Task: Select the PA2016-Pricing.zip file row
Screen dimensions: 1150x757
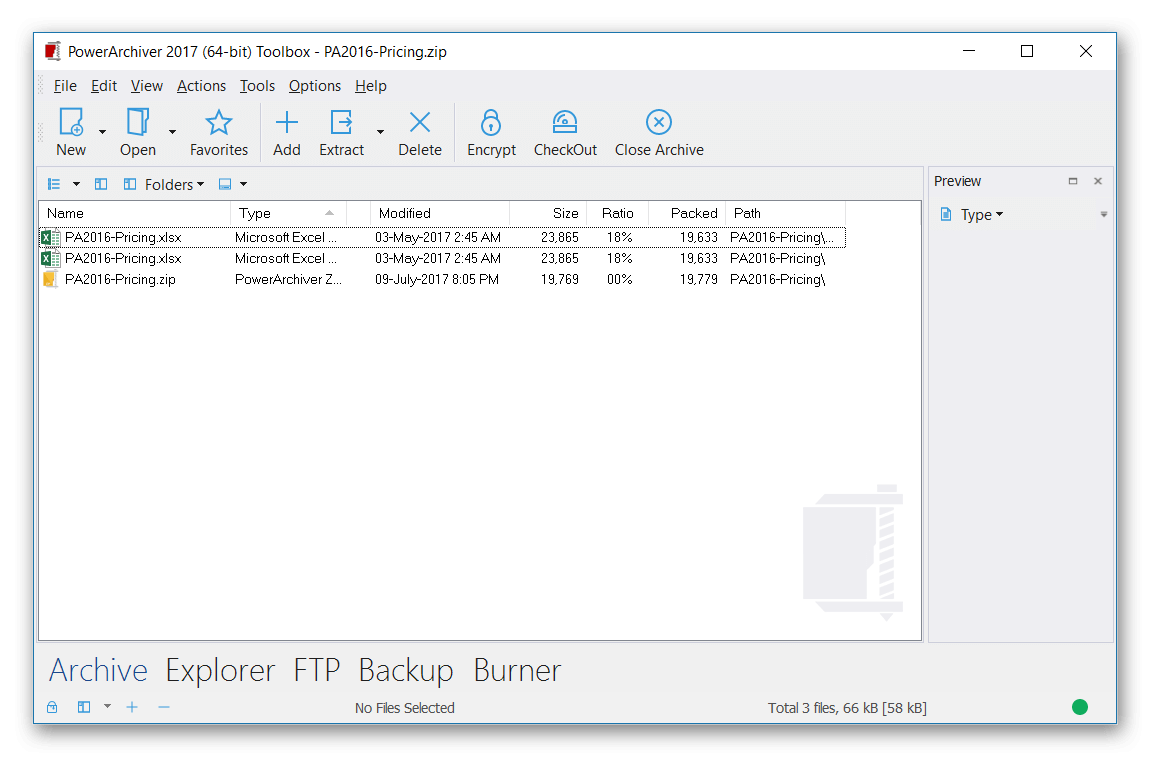Action: (120, 280)
